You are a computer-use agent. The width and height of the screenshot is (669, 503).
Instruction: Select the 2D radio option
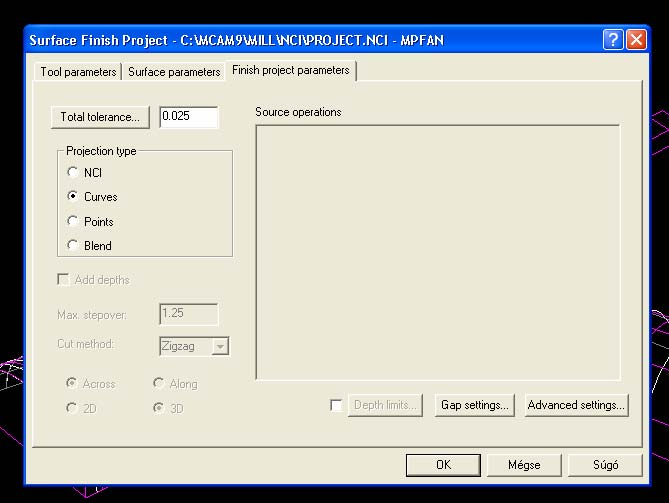(72, 408)
